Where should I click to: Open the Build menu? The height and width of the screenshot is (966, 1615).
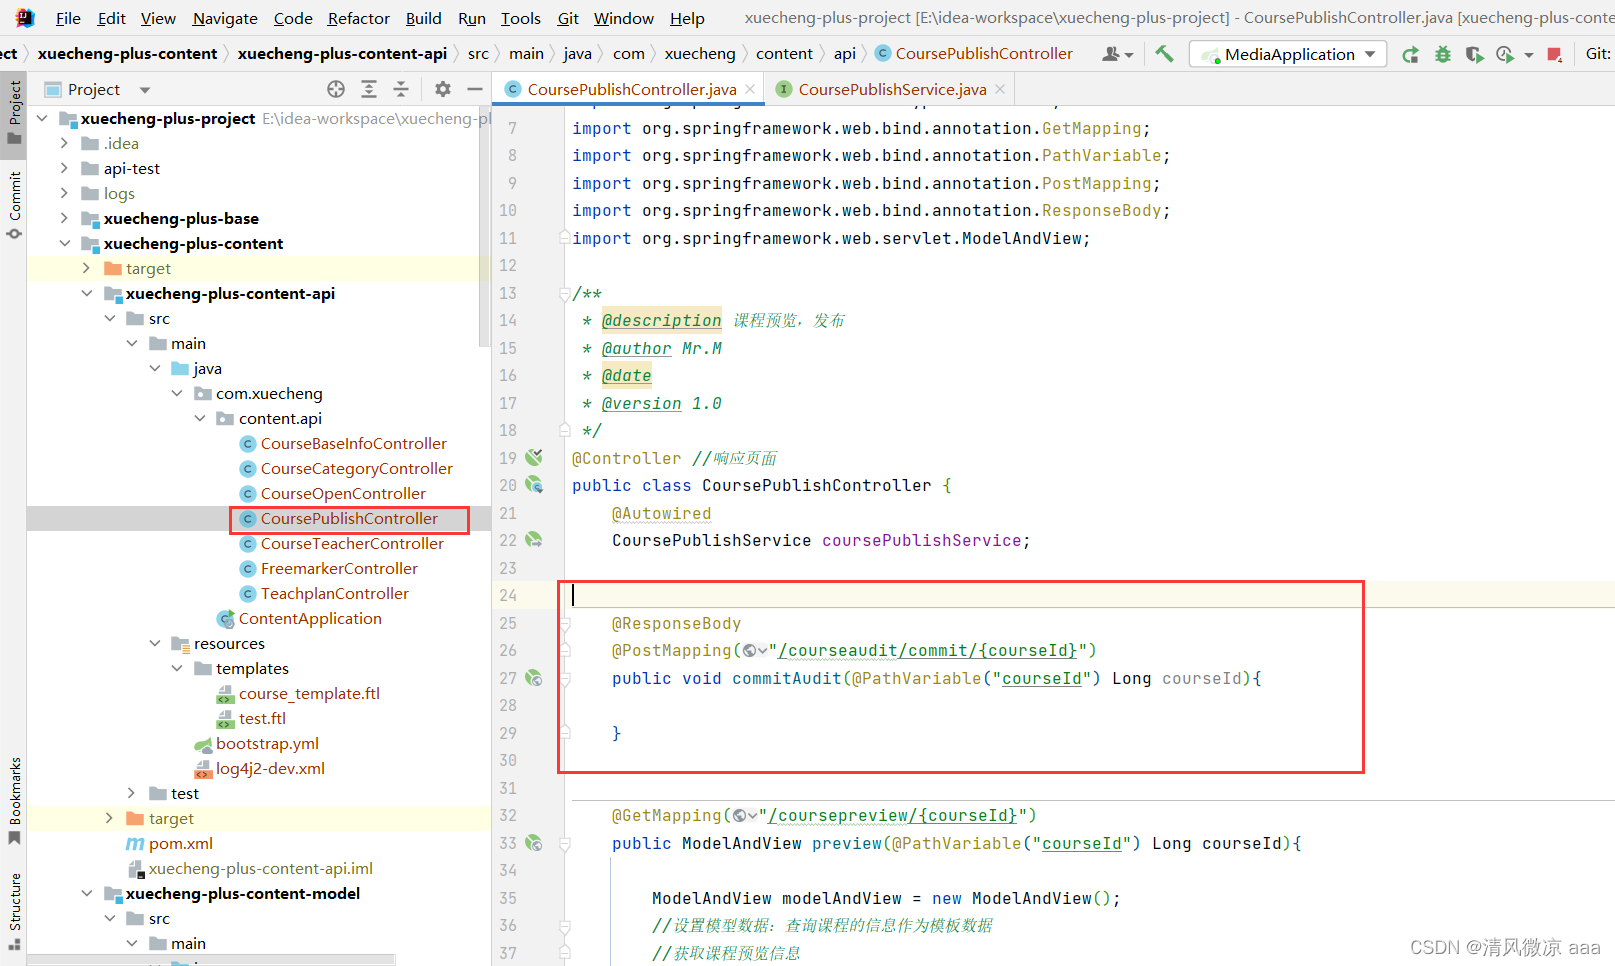click(x=423, y=18)
